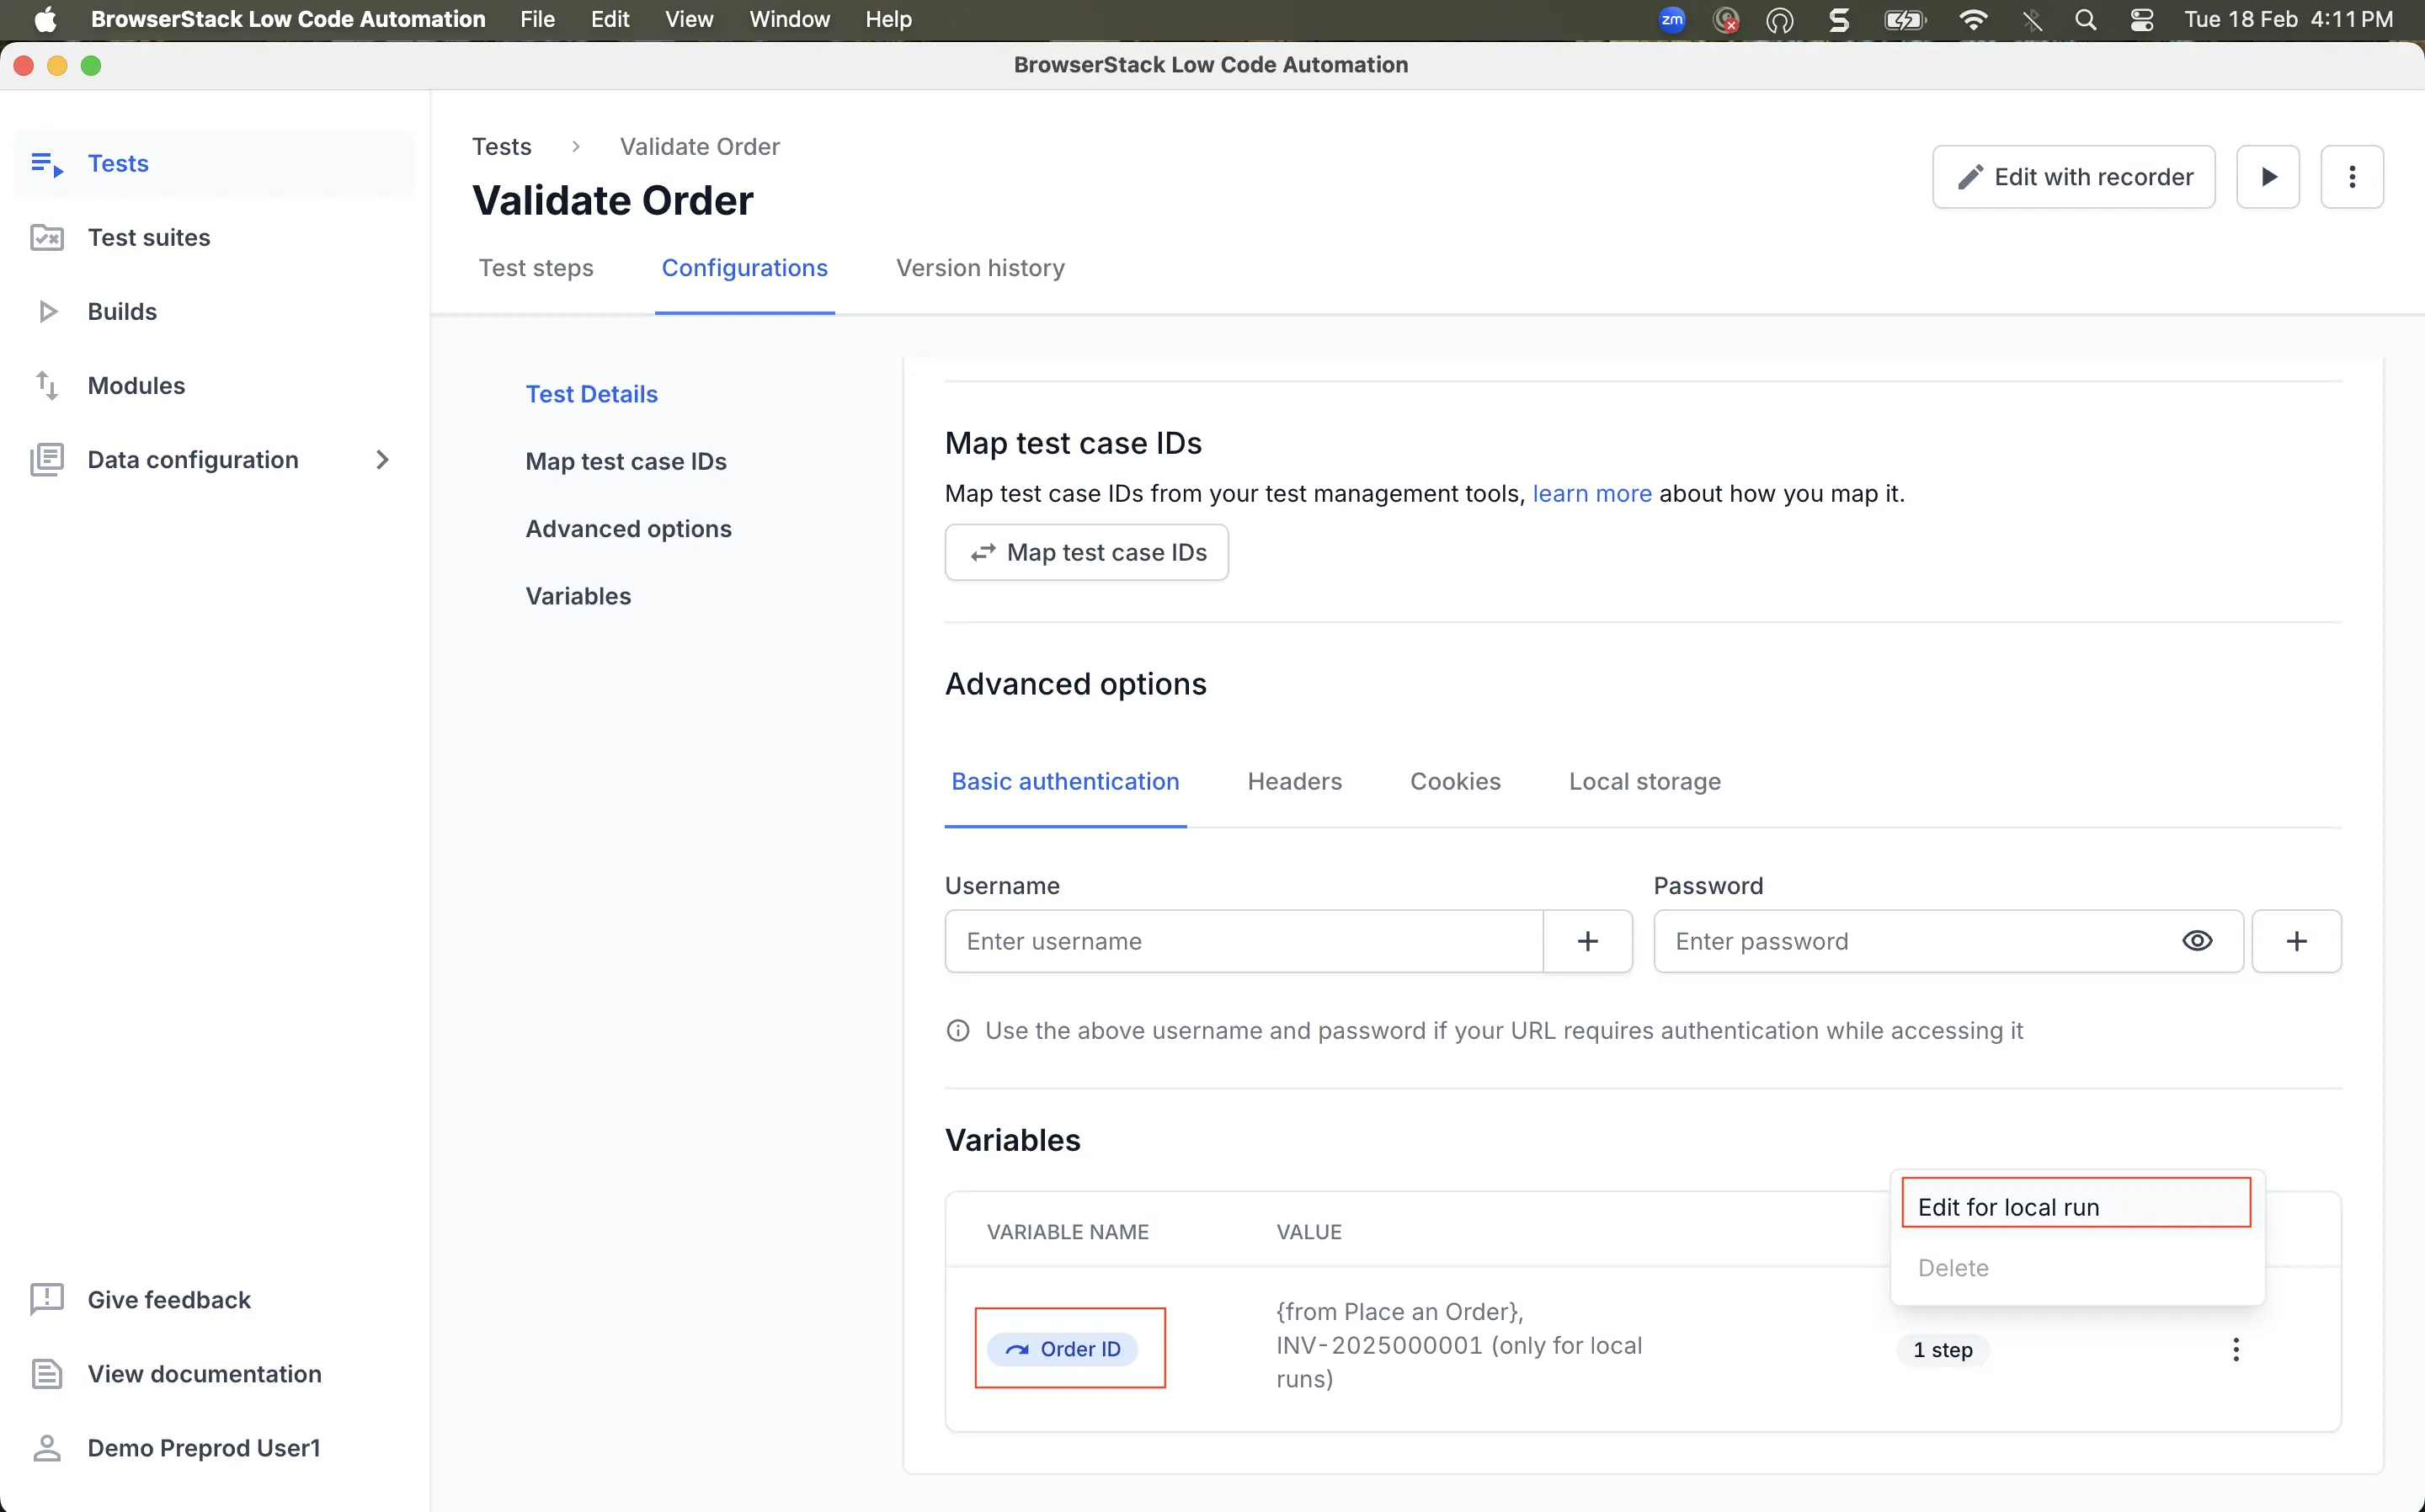Screen dimensions: 2425x1512
Task: Open View documentation in the sidebar
Action: pyautogui.click(x=204, y=1374)
